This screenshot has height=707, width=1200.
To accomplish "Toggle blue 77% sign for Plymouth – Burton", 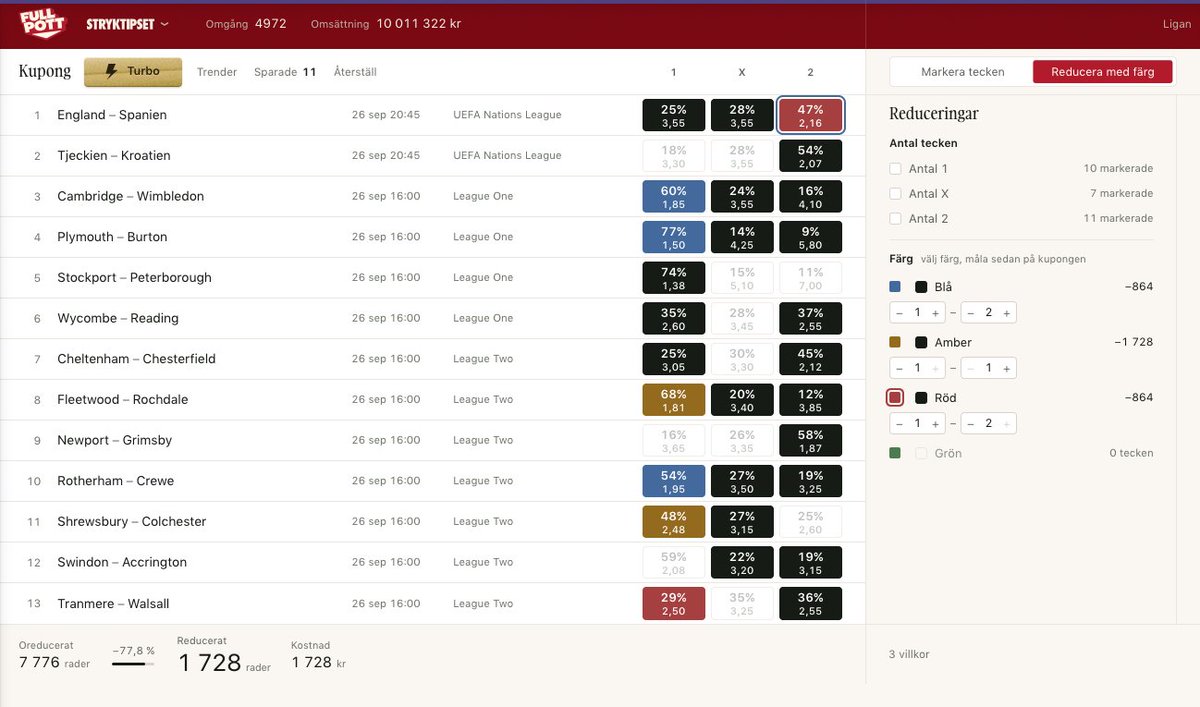I will 674,237.
